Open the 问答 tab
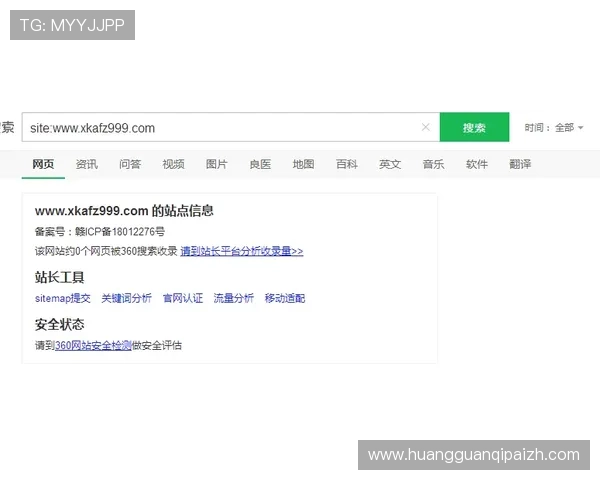The height and width of the screenshot is (480, 600). tap(130, 164)
